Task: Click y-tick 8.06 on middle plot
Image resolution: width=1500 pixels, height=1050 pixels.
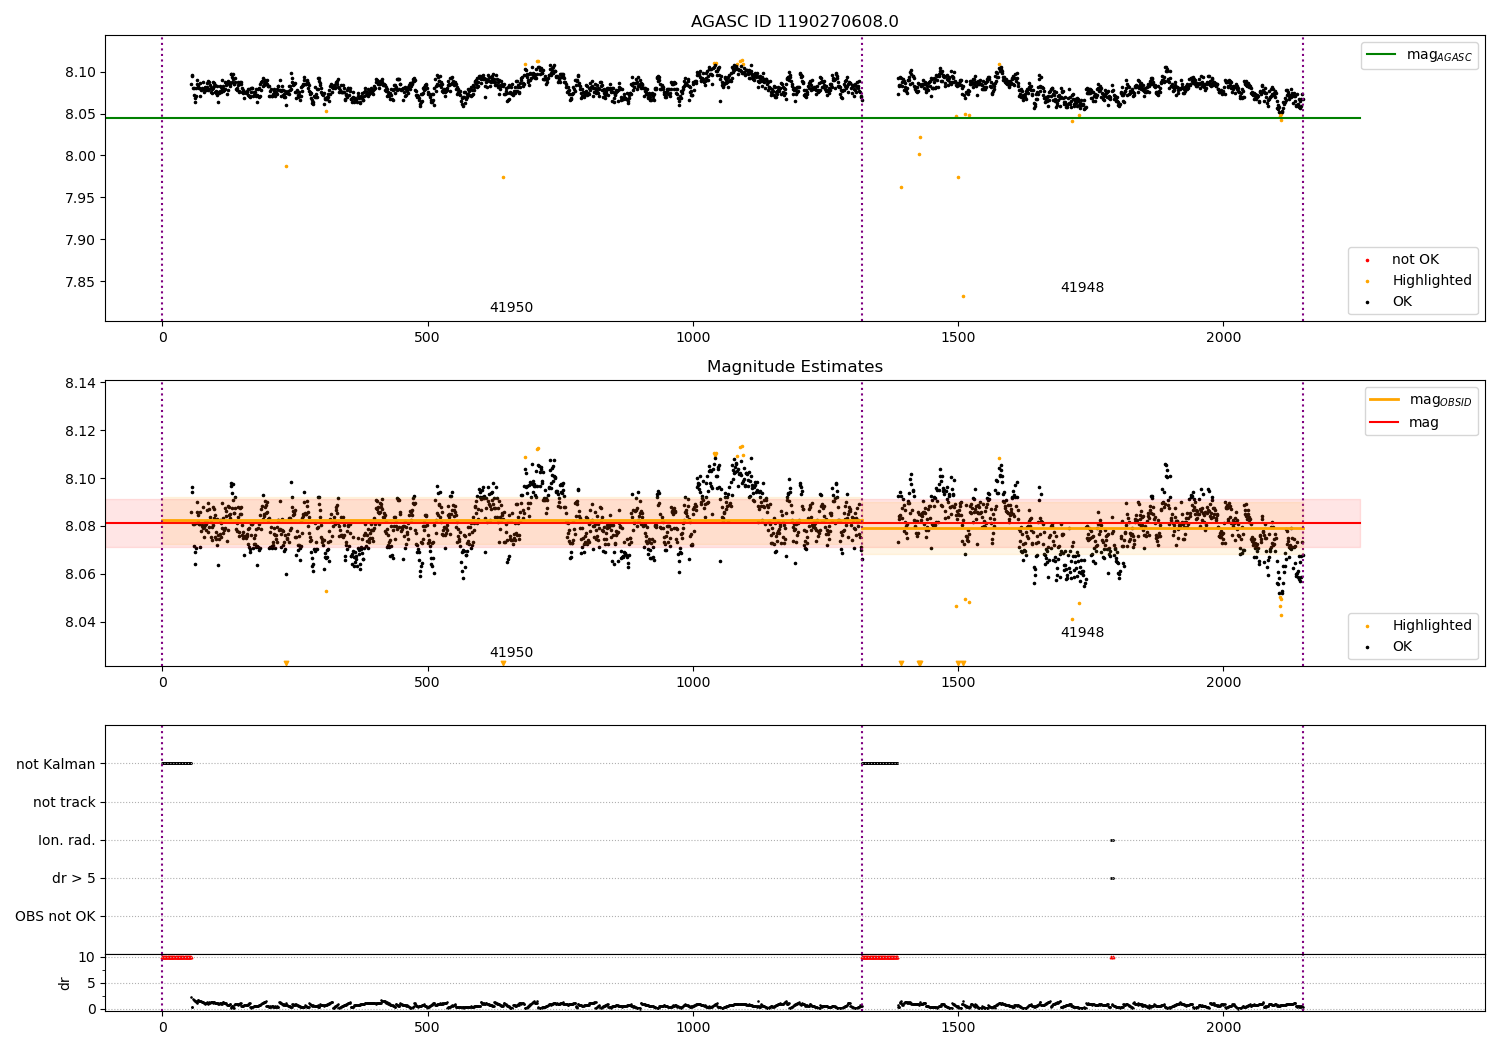Action: tap(81, 574)
